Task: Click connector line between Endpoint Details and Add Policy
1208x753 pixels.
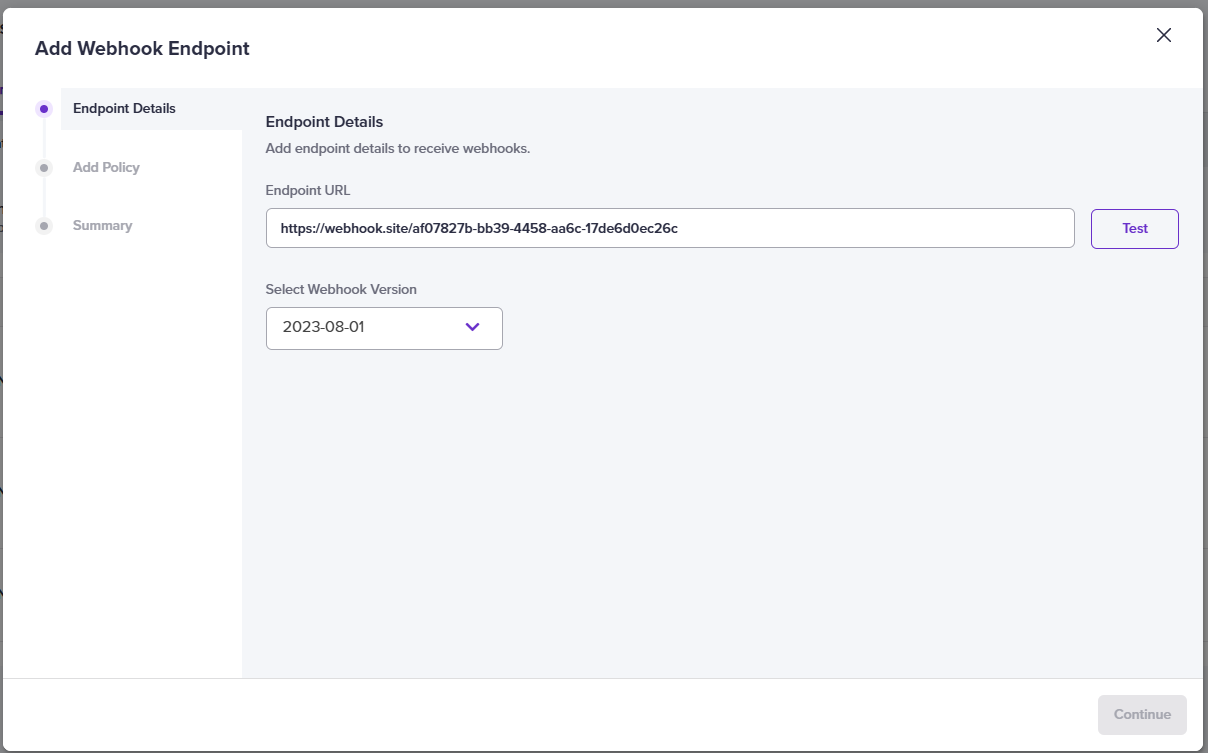Action: 44,138
